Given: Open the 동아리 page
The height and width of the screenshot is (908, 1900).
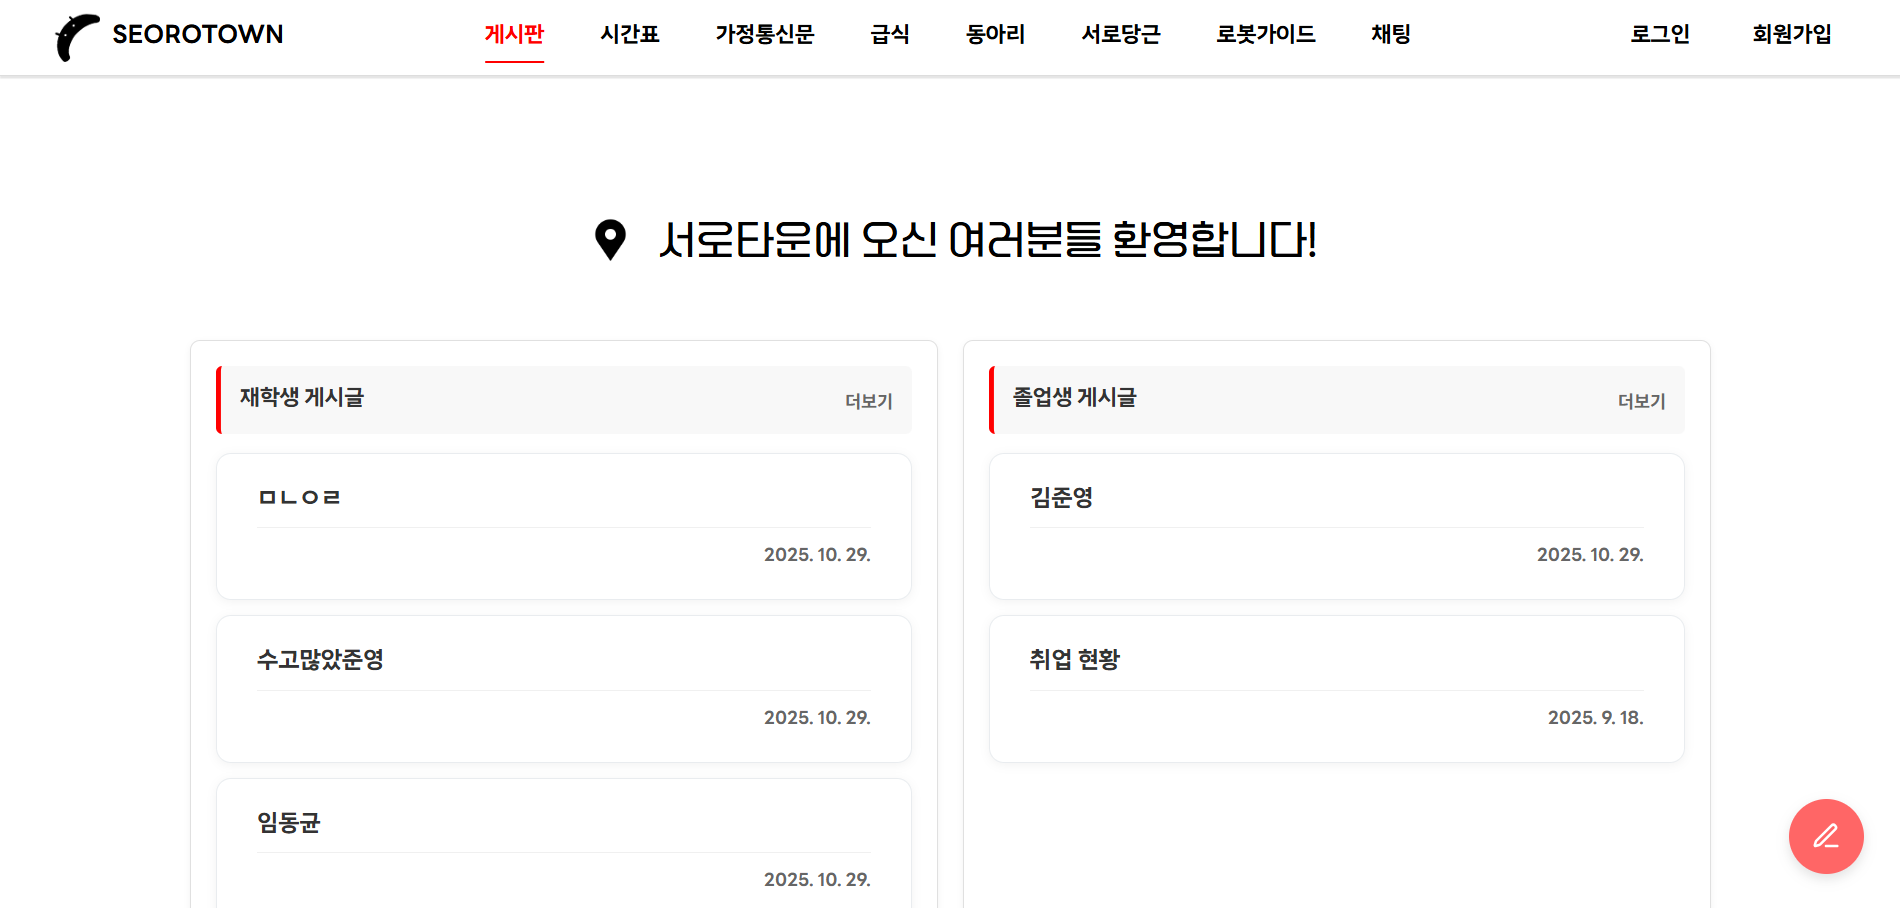Looking at the screenshot, I should [x=995, y=35].
